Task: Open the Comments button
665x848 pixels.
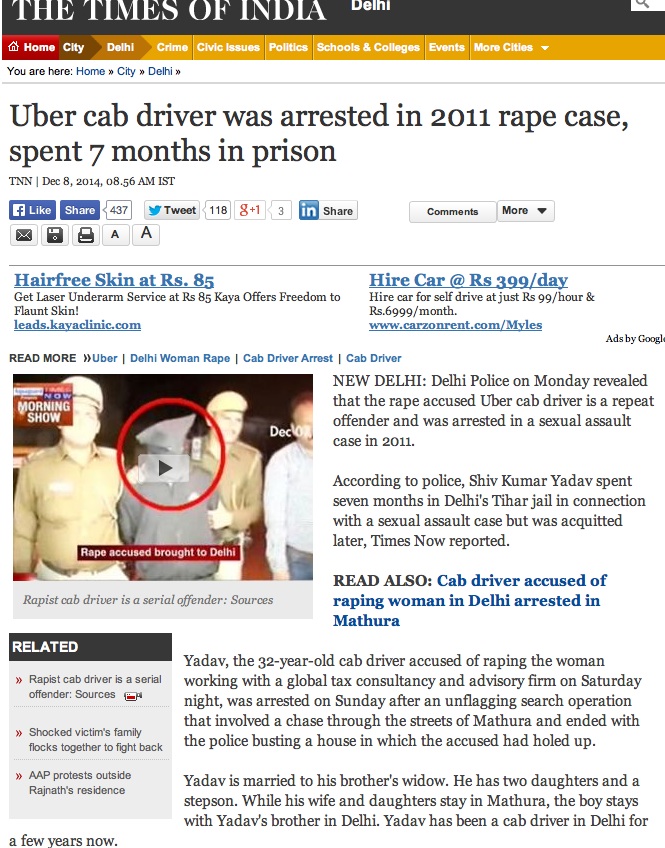Action: (453, 211)
